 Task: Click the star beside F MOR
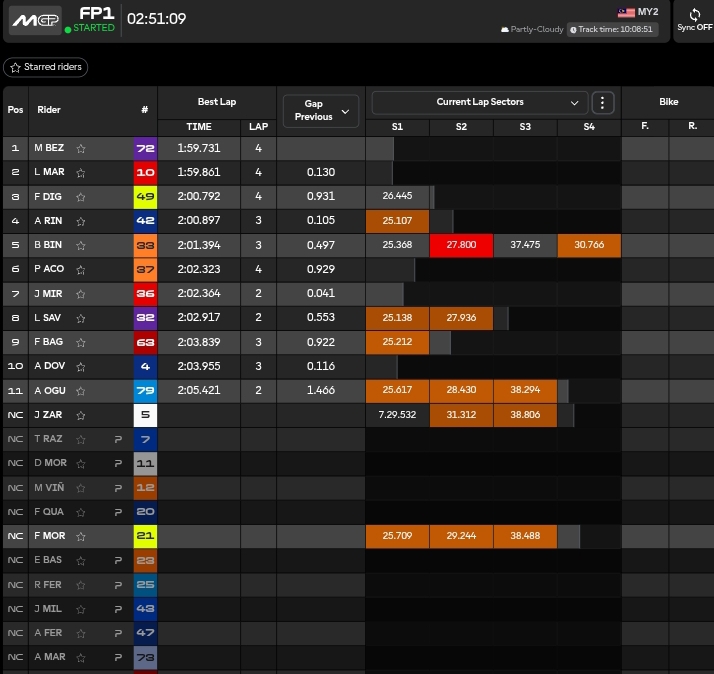[x=81, y=536]
